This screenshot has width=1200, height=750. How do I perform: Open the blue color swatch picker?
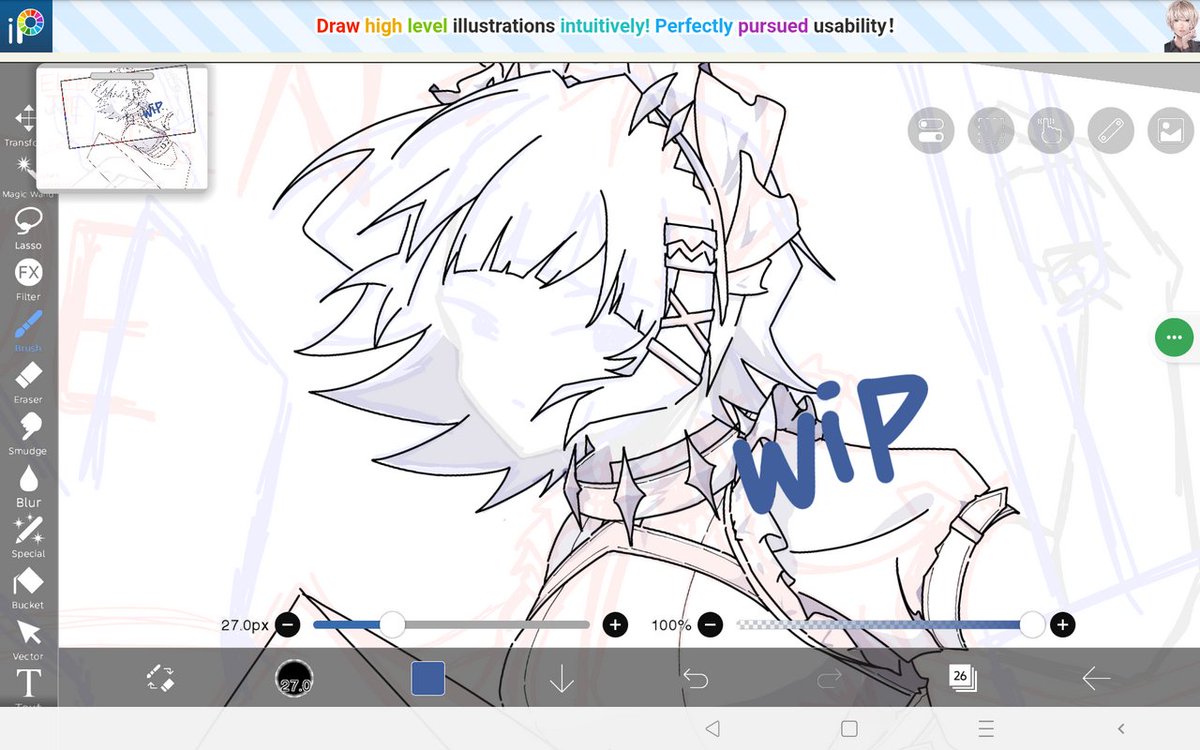tap(428, 679)
